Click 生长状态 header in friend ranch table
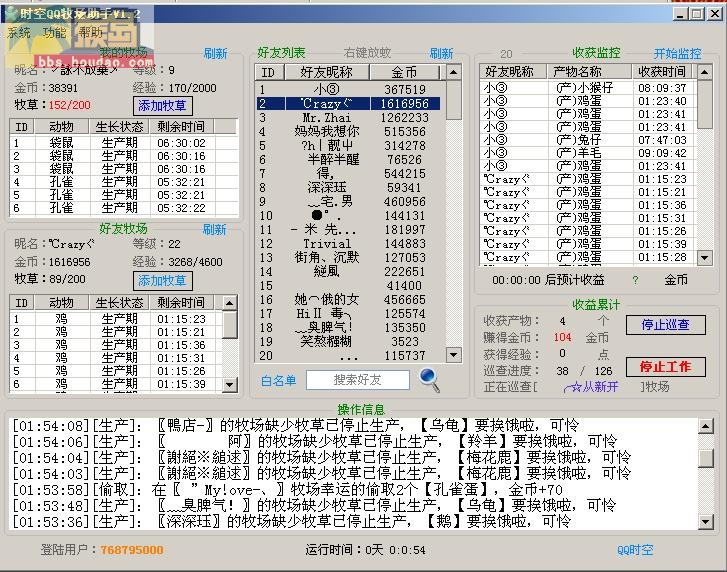Screen dimensions: 727x572 [x=119, y=303]
